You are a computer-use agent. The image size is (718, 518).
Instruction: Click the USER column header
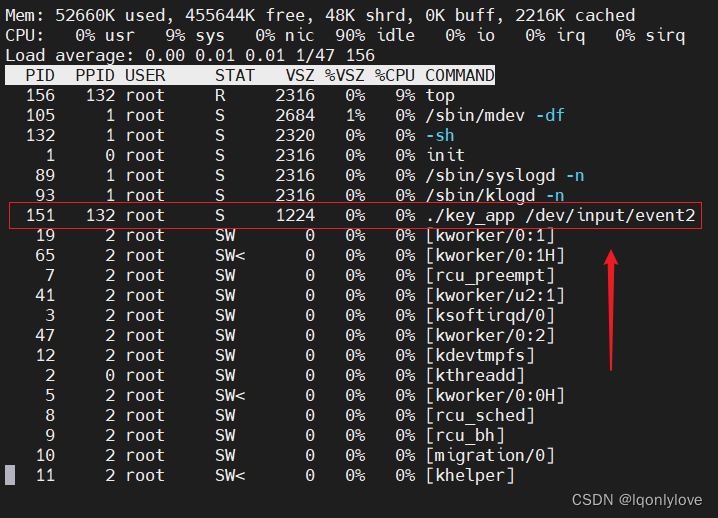[145, 75]
